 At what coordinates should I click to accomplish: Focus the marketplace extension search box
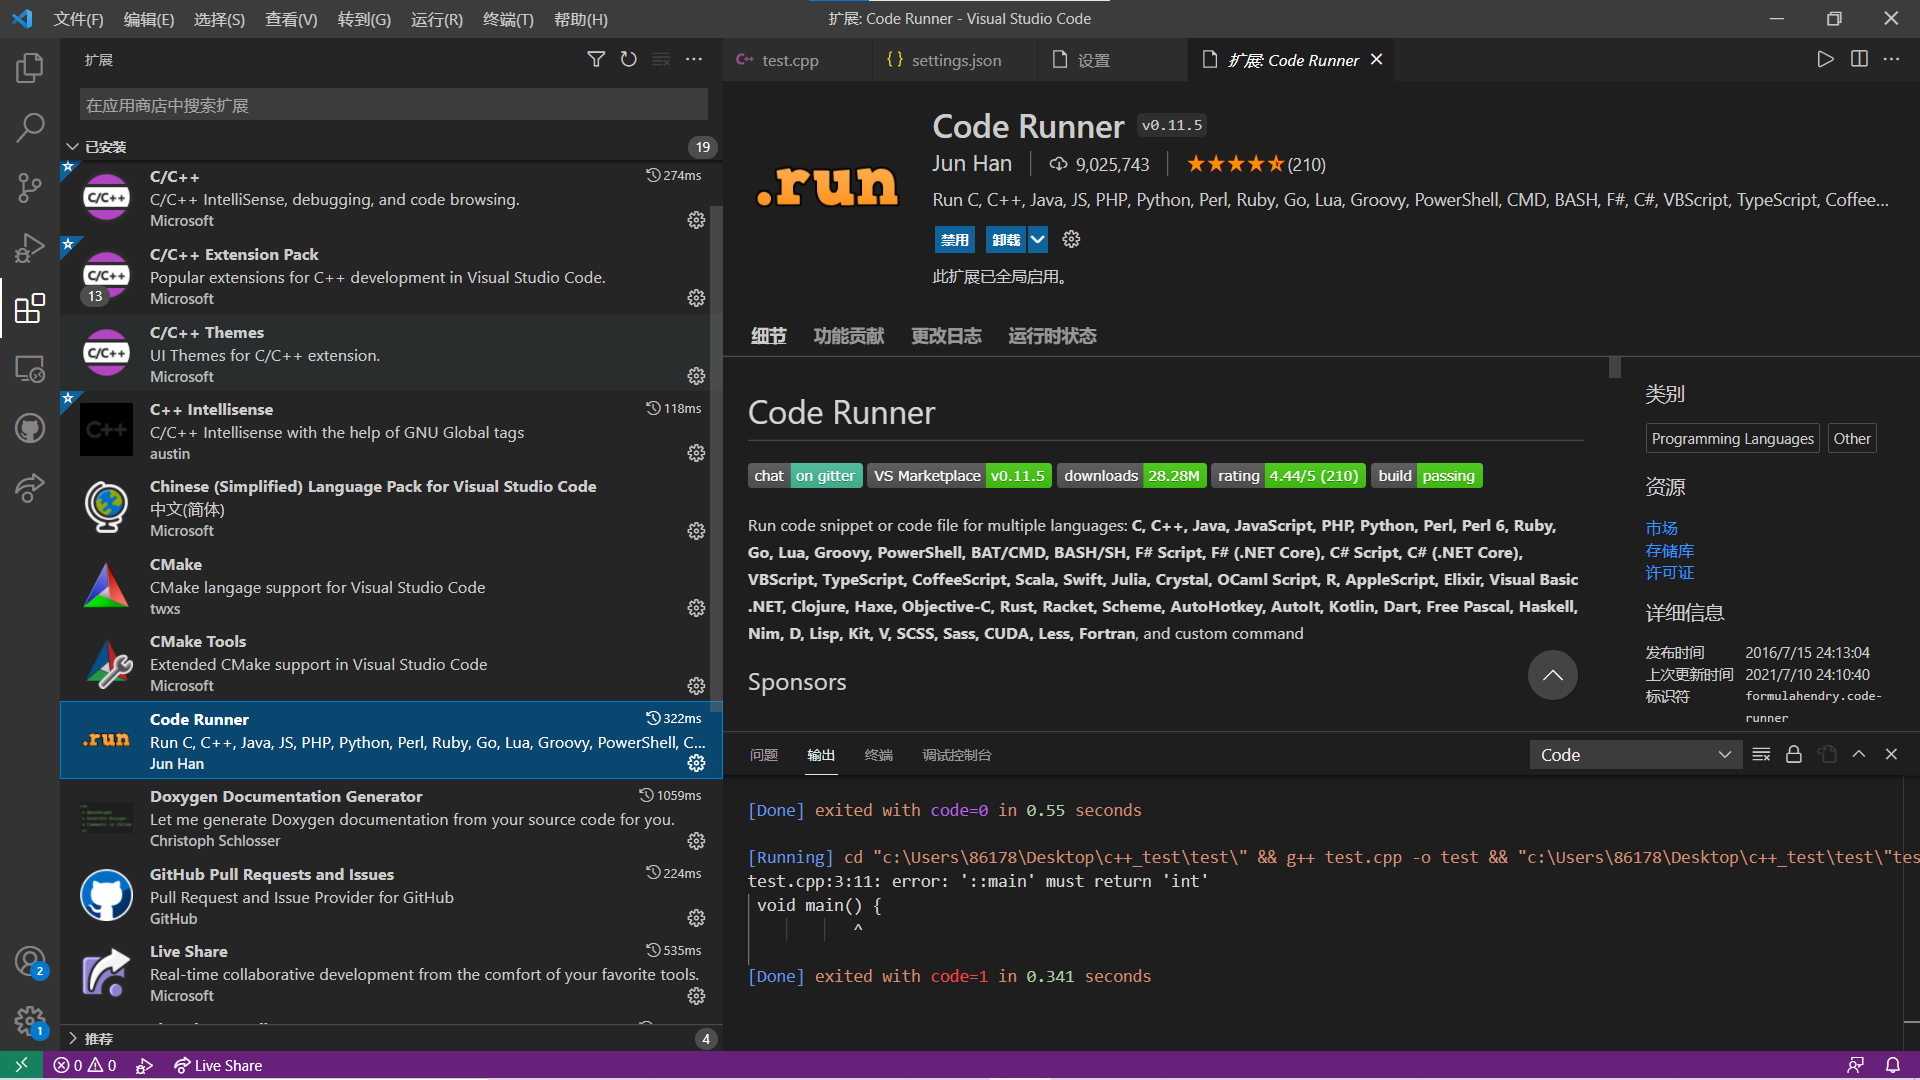click(394, 105)
